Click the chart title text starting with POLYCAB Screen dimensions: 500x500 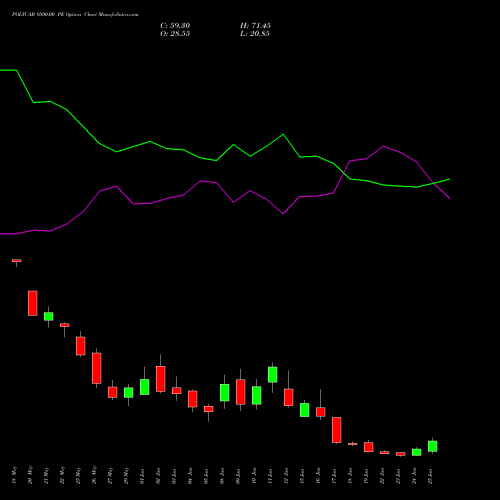tap(75, 14)
